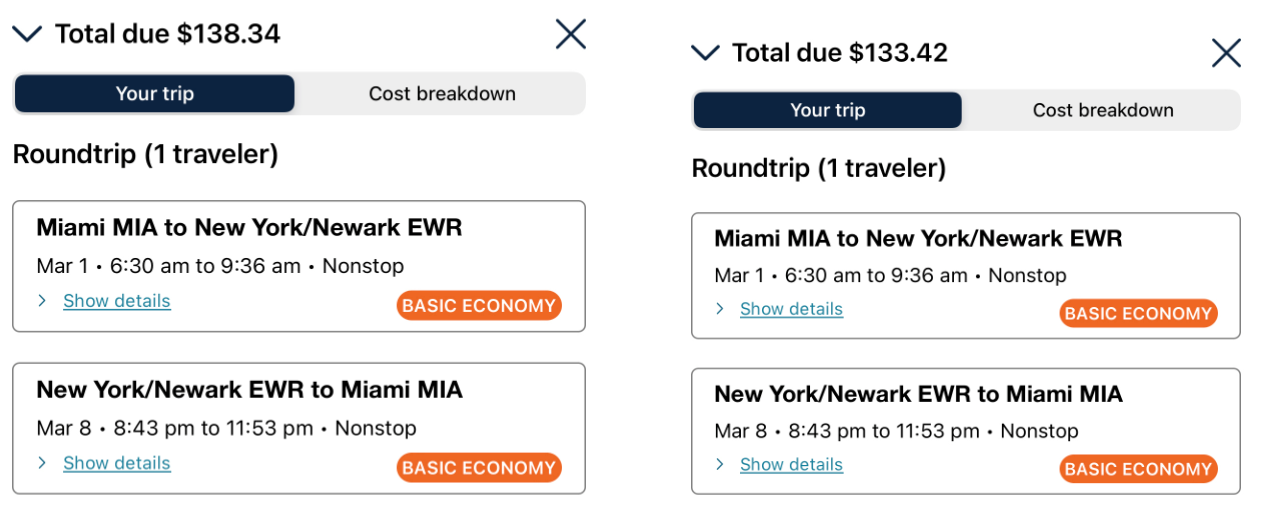Image resolution: width=1268 pixels, height=524 pixels.
Task: Close the $133.42 trip summary with X
Action: click(1226, 53)
